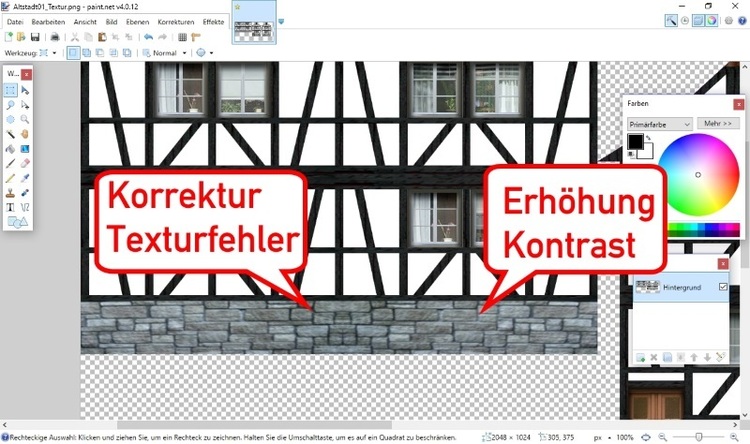
Task: Select the Ellipse Select tool
Action: [x=10, y=120]
